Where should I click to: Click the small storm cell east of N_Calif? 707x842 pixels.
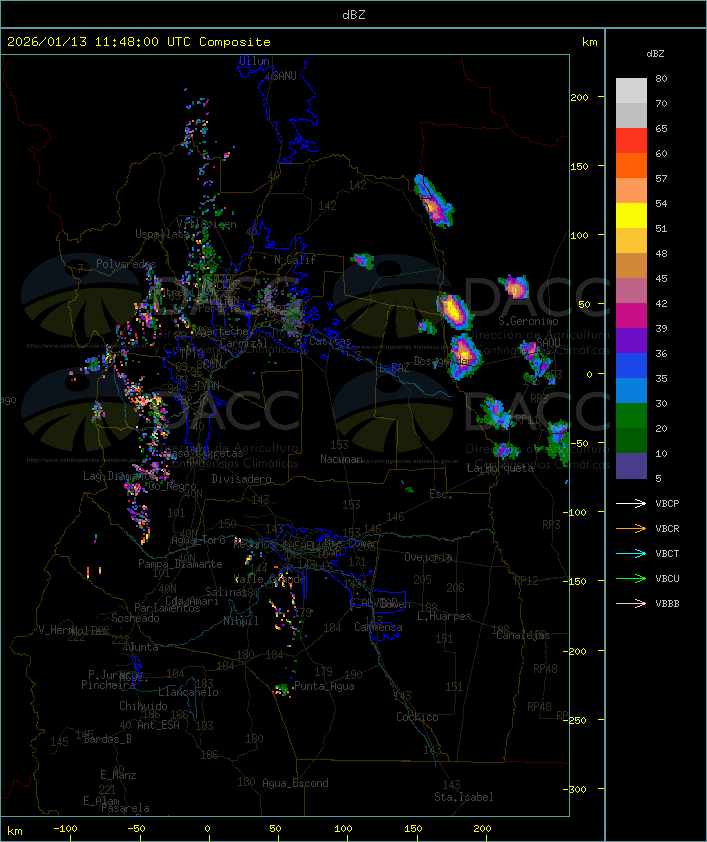[x=362, y=260]
